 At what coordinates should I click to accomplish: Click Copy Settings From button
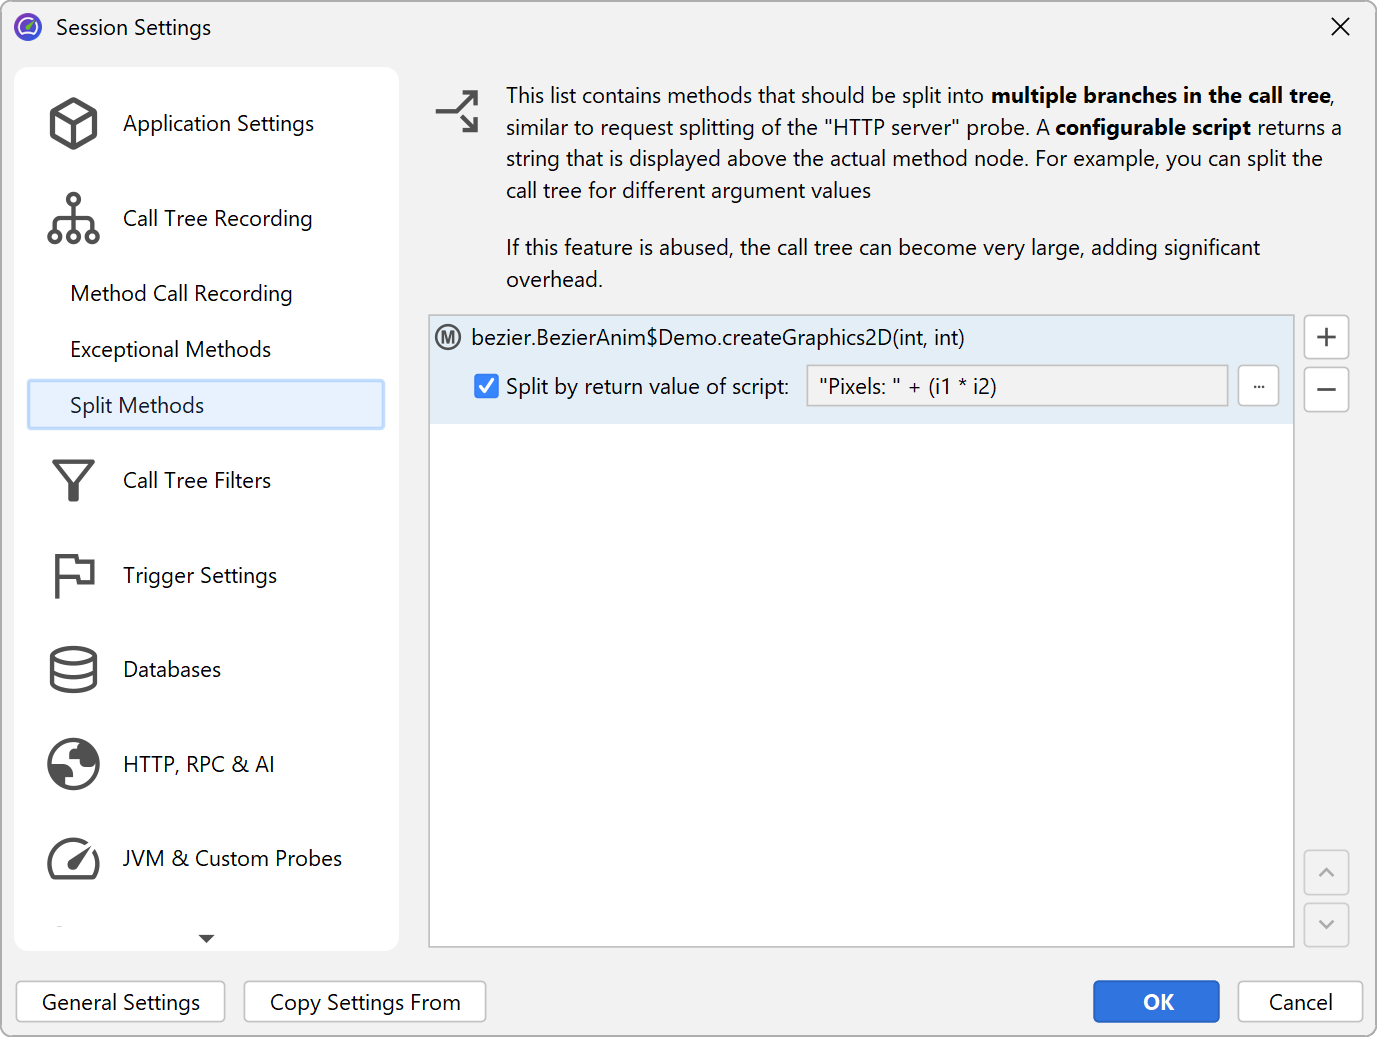(x=365, y=1002)
